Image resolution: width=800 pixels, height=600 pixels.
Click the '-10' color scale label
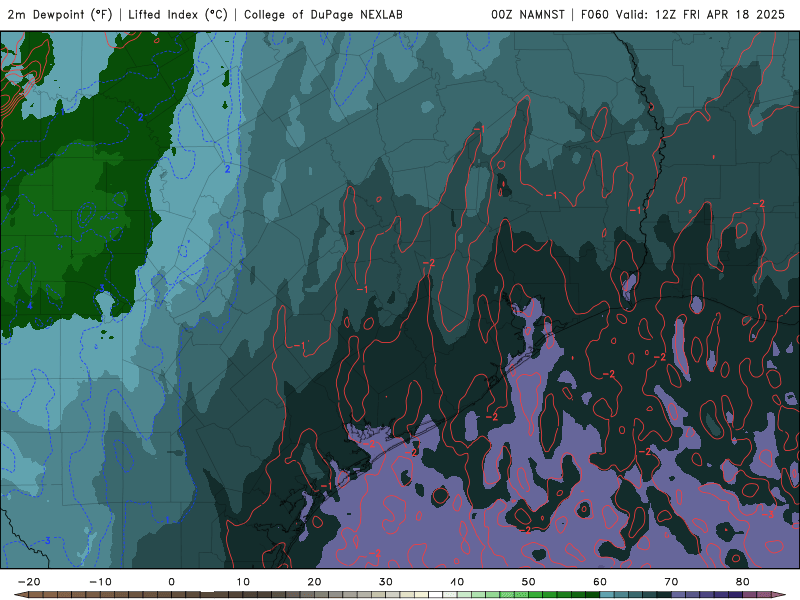coord(101,582)
